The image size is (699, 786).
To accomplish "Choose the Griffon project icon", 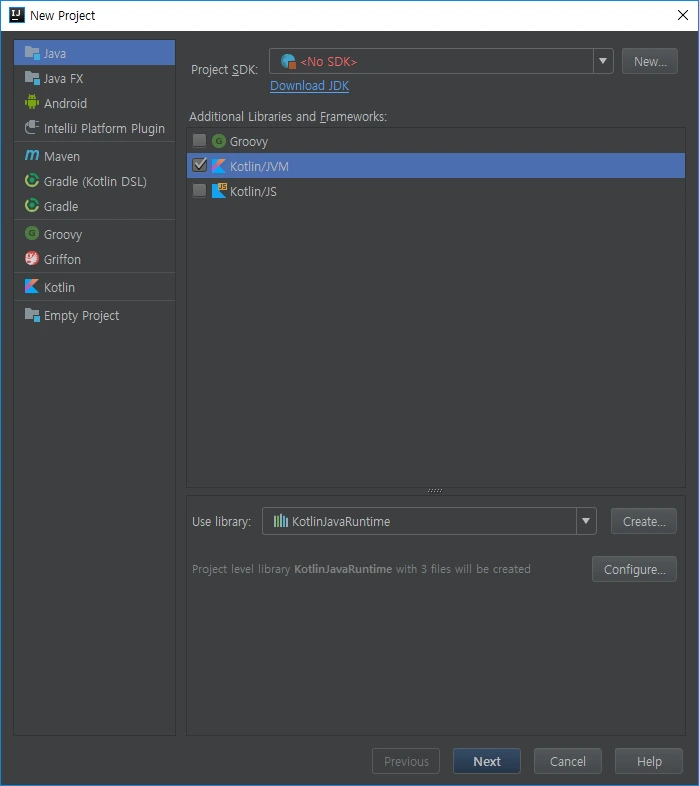I will point(32,259).
